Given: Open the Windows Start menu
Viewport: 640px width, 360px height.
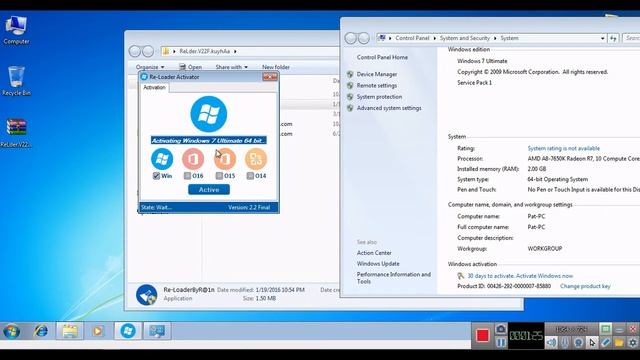Looking at the screenshot, I should pyautogui.click(x=11, y=331).
